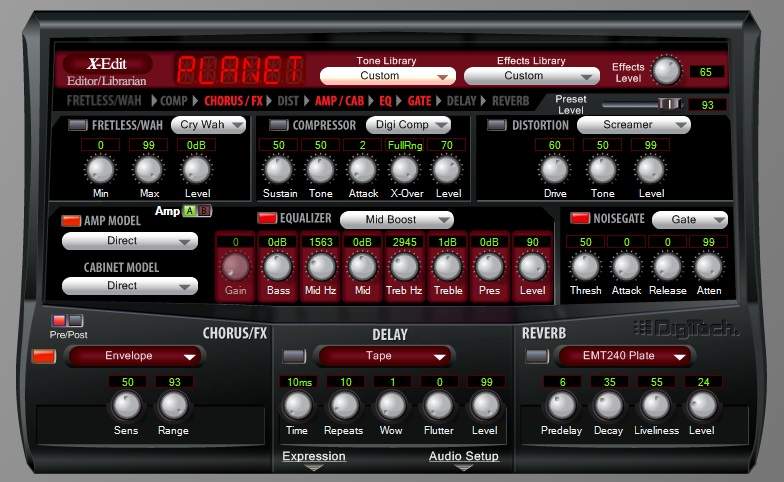This screenshot has width=784, height=482.
Task: Click the Equalizer Gain knob
Action: [236, 266]
